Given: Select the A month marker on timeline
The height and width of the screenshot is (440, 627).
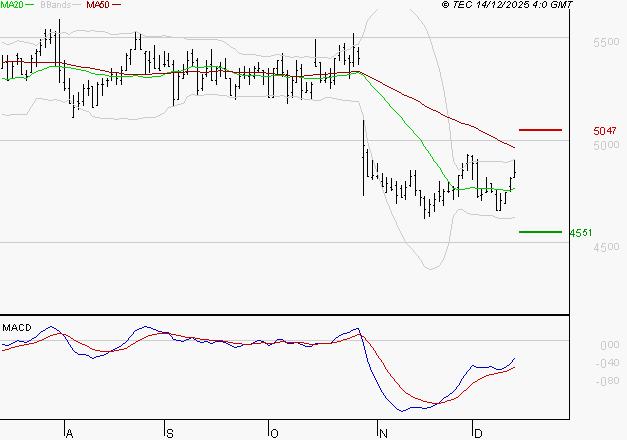Looking at the screenshot, I should (x=69, y=433).
